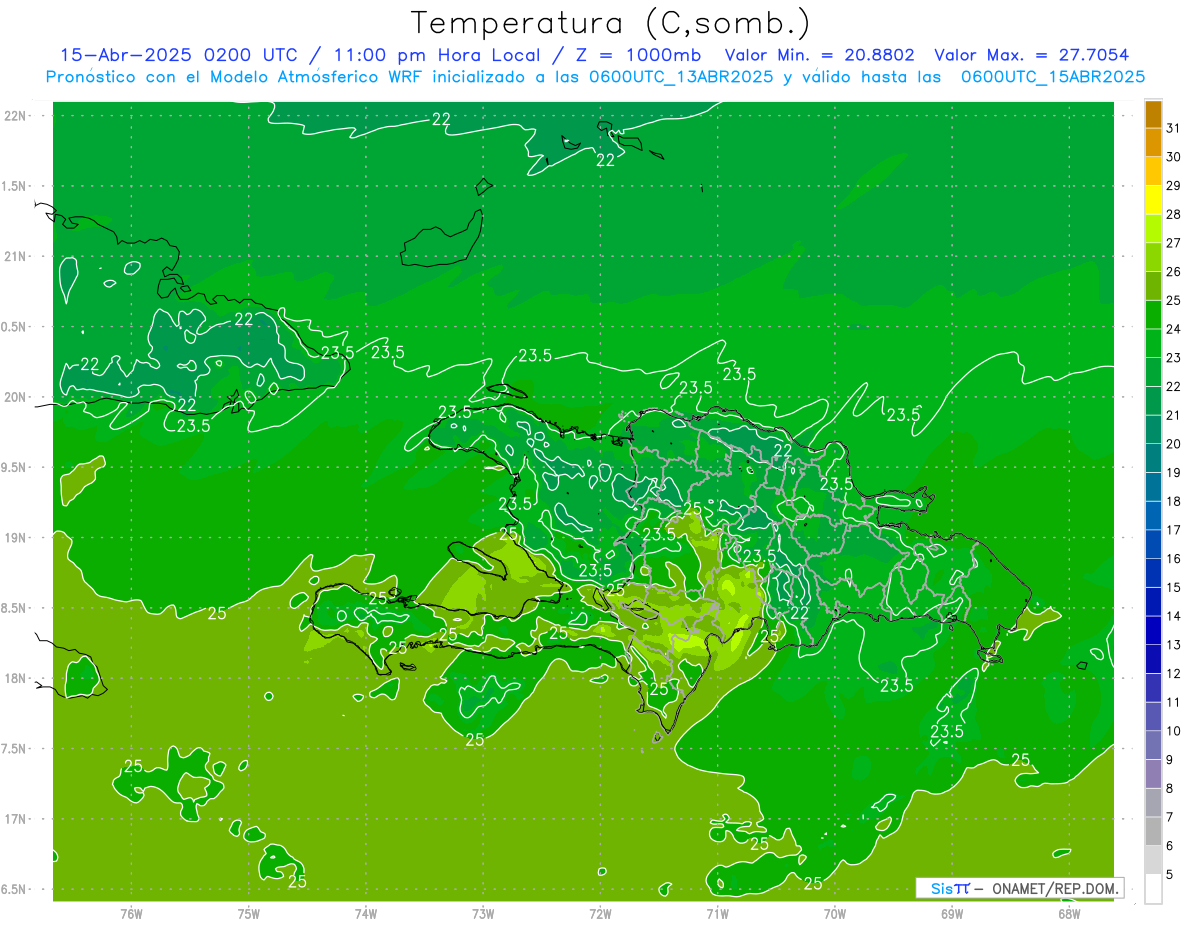Select 'Valor Min. = 20.8802' in the header
This screenshot has width=1200, height=927.
coord(819,55)
